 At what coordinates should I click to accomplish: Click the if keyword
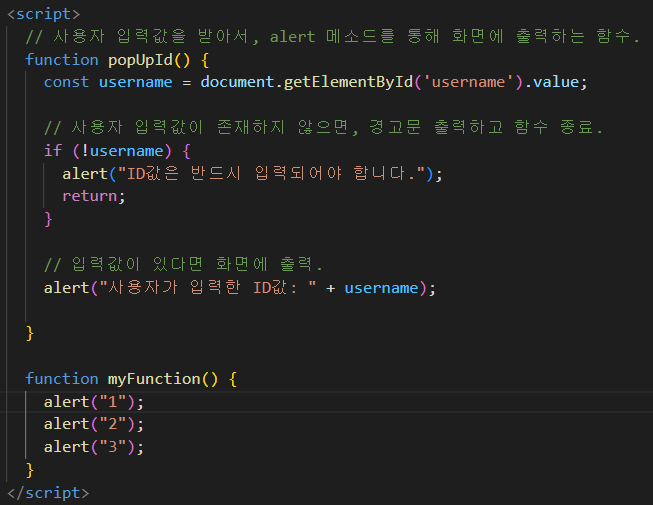pyautogui.click(x=52, y=150)
